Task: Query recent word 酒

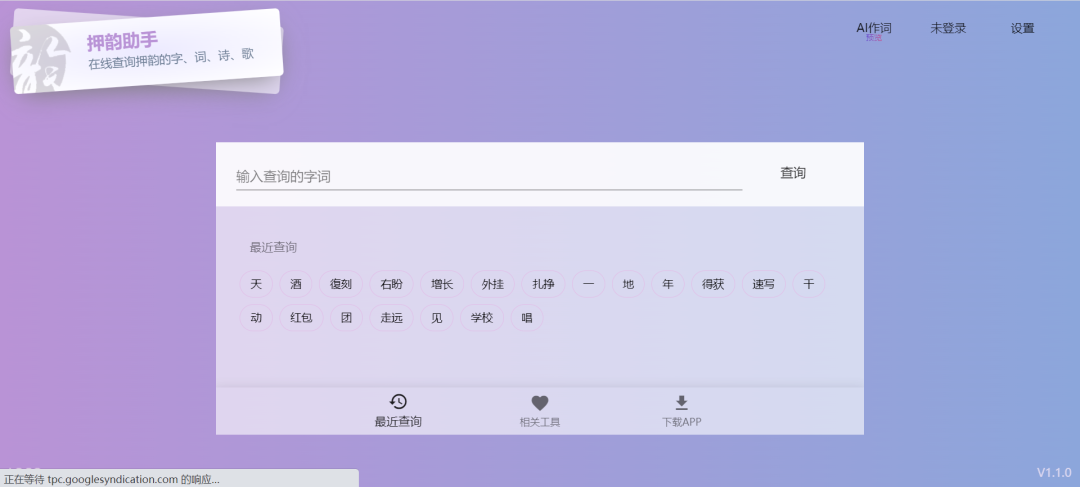Action: tap(295, 284)
